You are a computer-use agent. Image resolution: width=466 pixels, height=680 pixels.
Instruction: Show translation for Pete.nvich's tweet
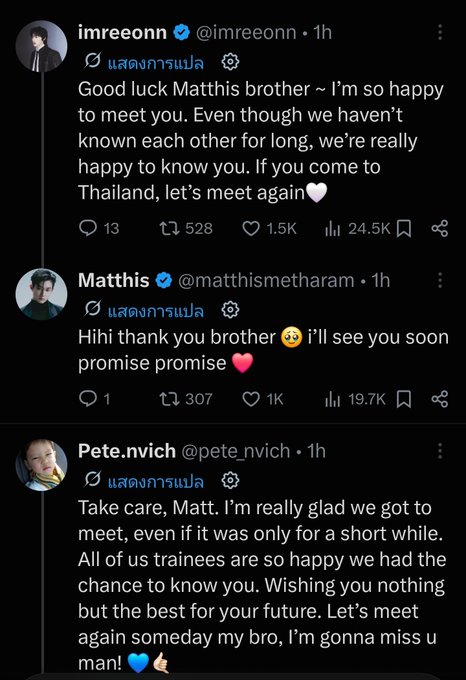pyautogui.click(x=156, y=481)
